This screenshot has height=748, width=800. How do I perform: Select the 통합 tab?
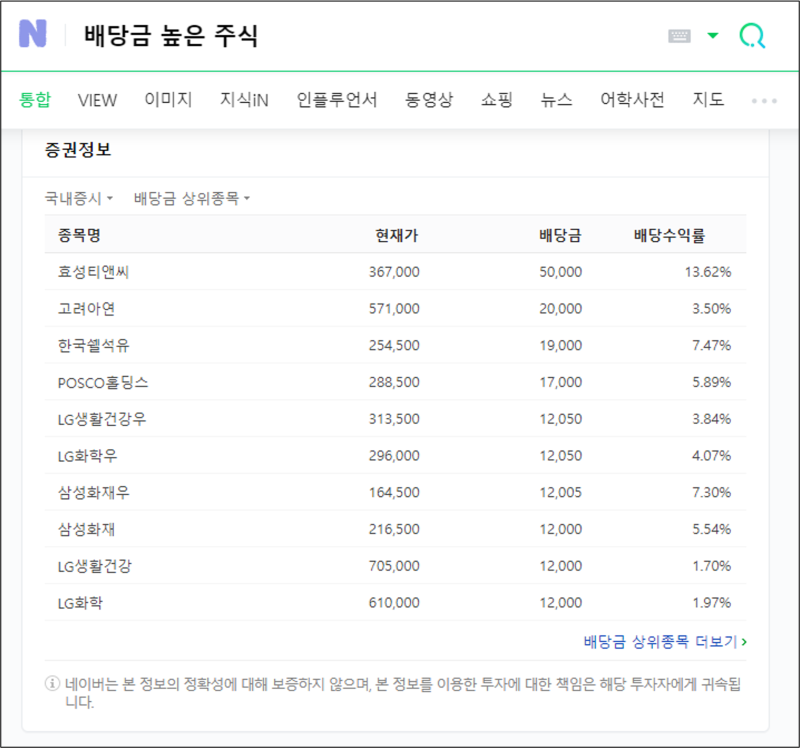35,99
